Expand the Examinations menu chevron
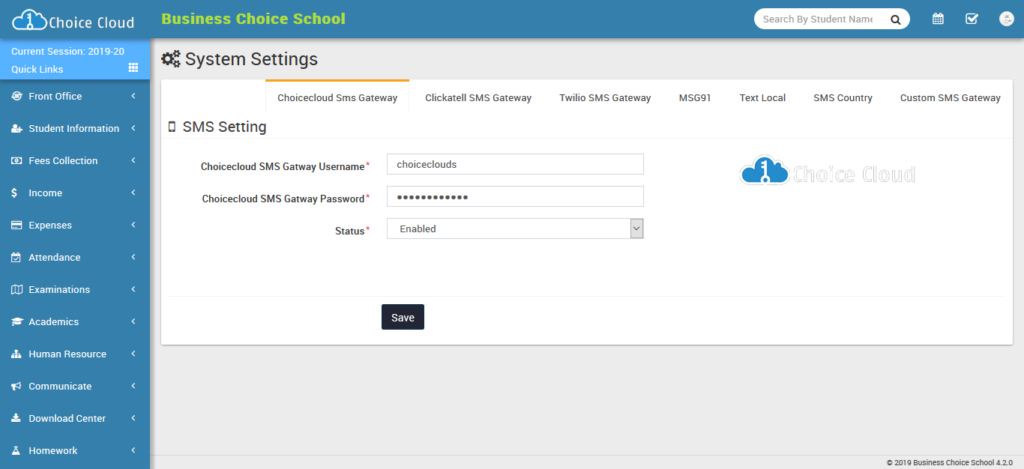The height and width of the screenshot is (469, 1024). tap(133, 289)
